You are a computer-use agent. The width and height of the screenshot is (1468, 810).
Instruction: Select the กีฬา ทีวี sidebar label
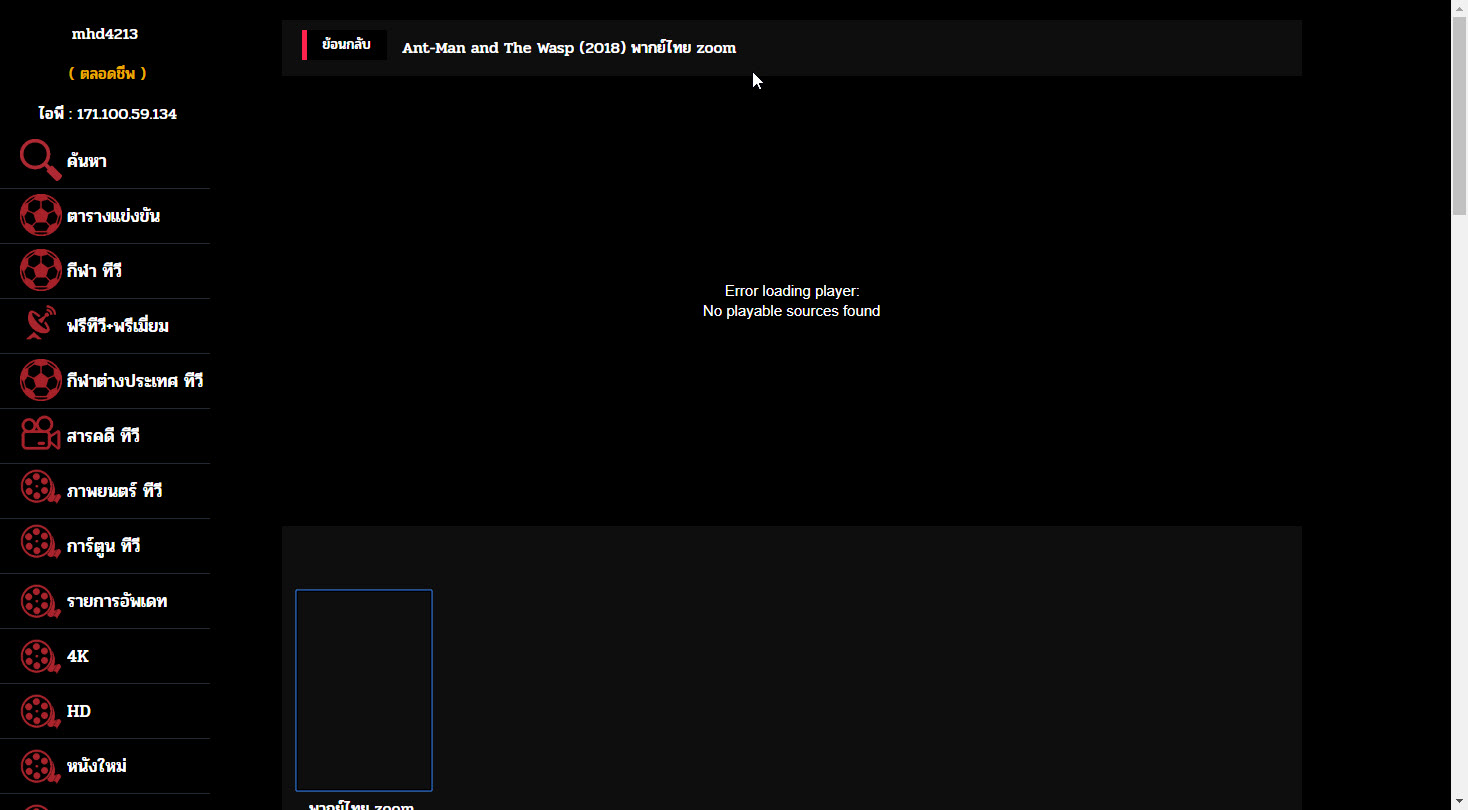tap(94, 271)
